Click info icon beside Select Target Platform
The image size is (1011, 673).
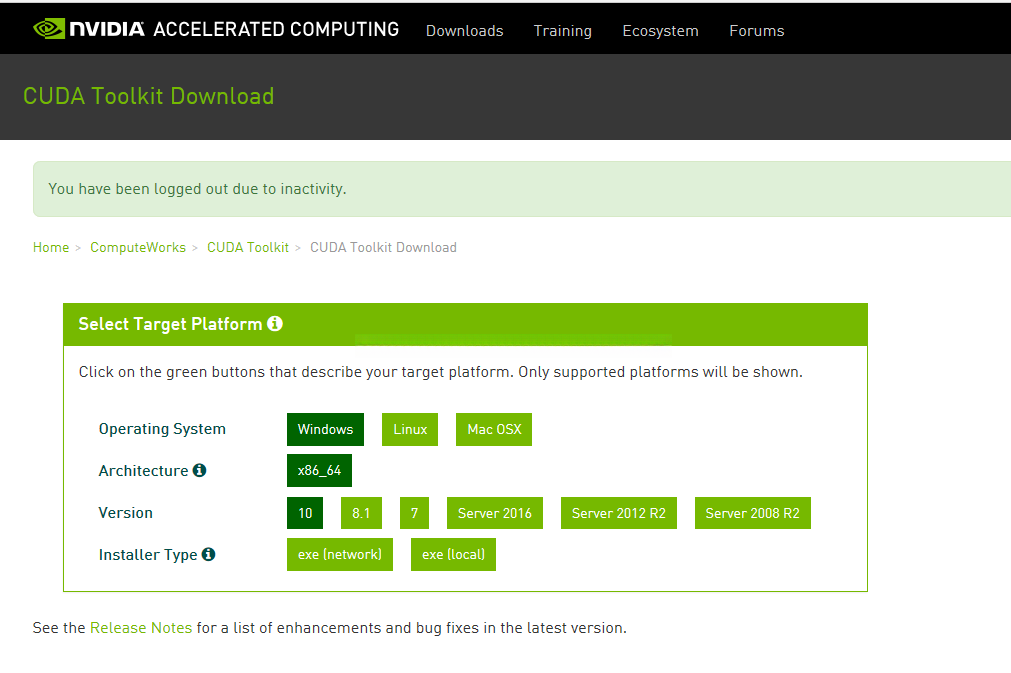click(275, 324)
